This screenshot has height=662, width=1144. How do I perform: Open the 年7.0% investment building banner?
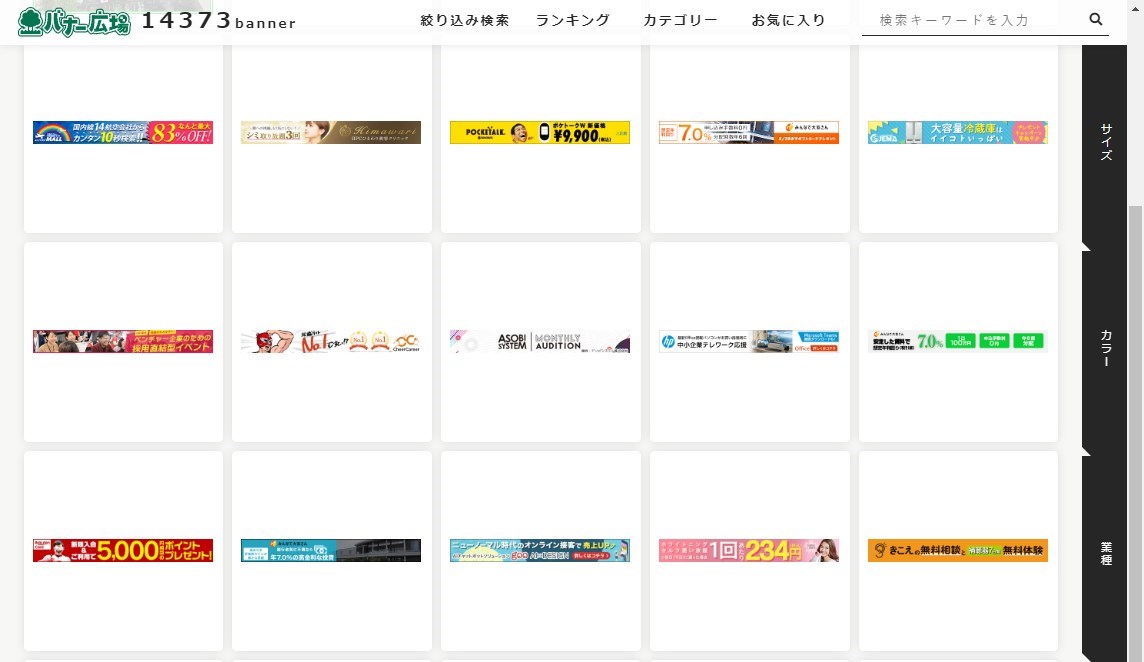point(331,550)
